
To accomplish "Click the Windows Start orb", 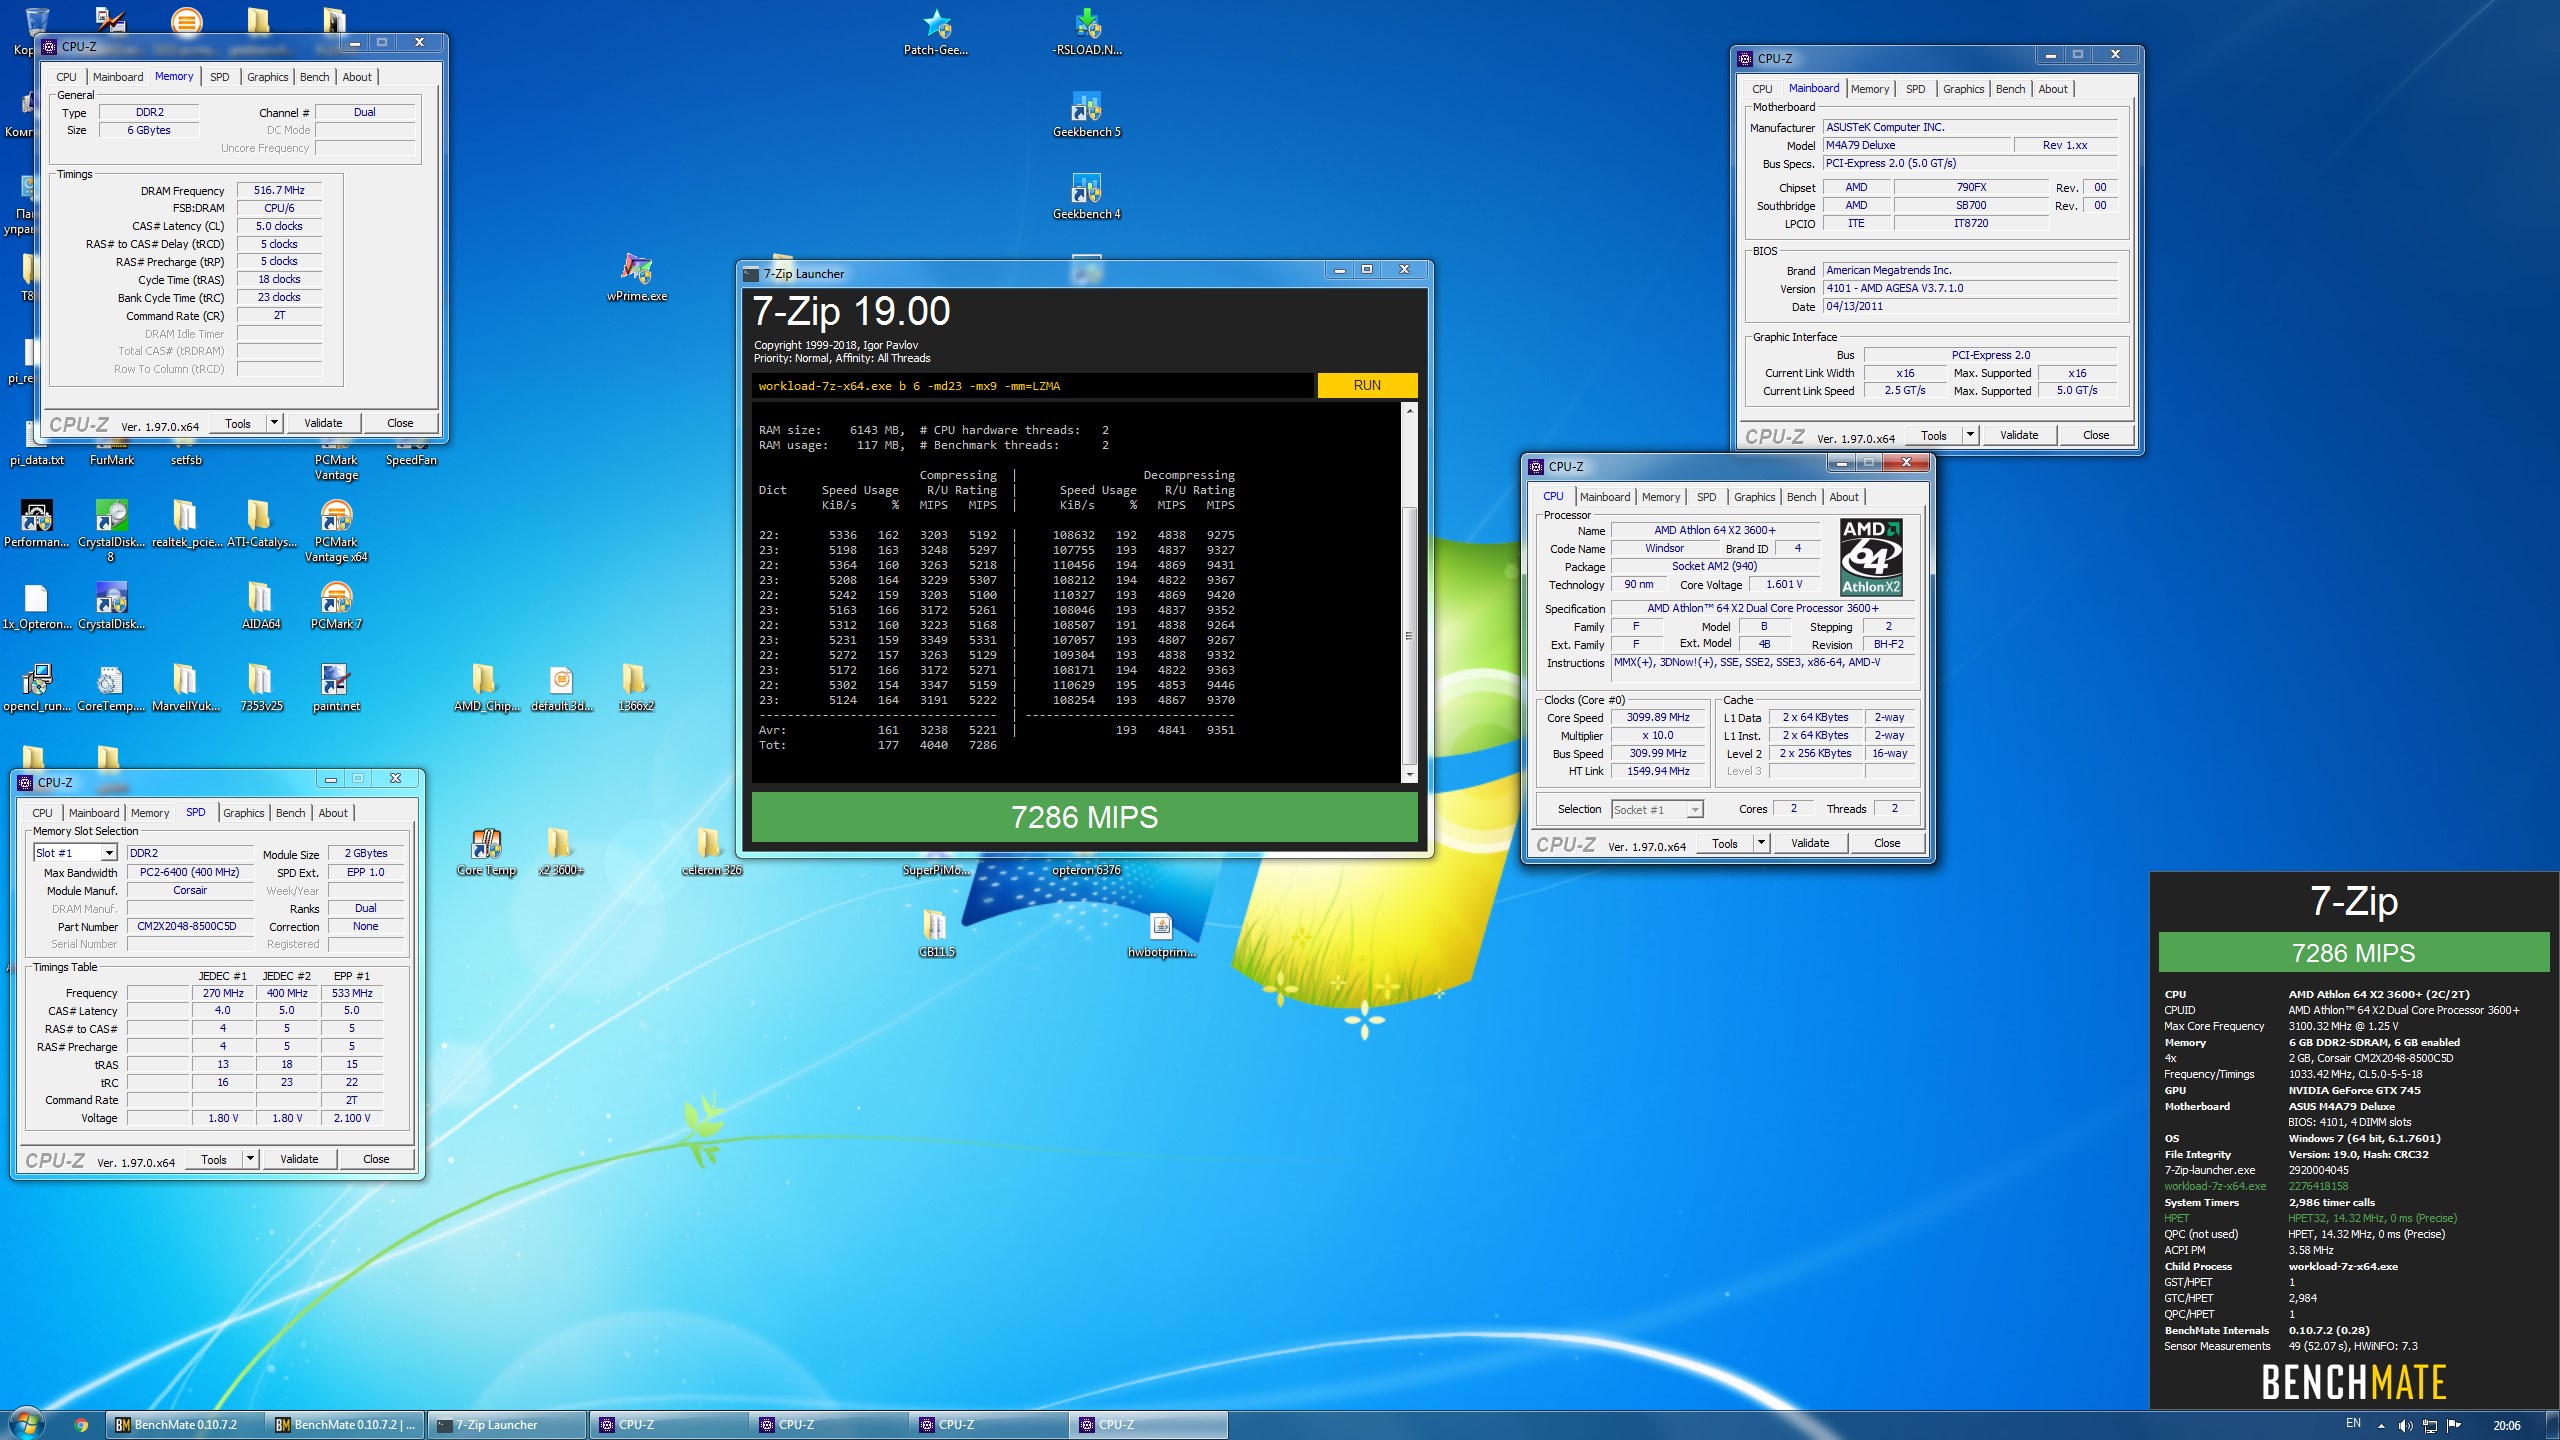I will pyautogui.click(x=27, y=1424).
